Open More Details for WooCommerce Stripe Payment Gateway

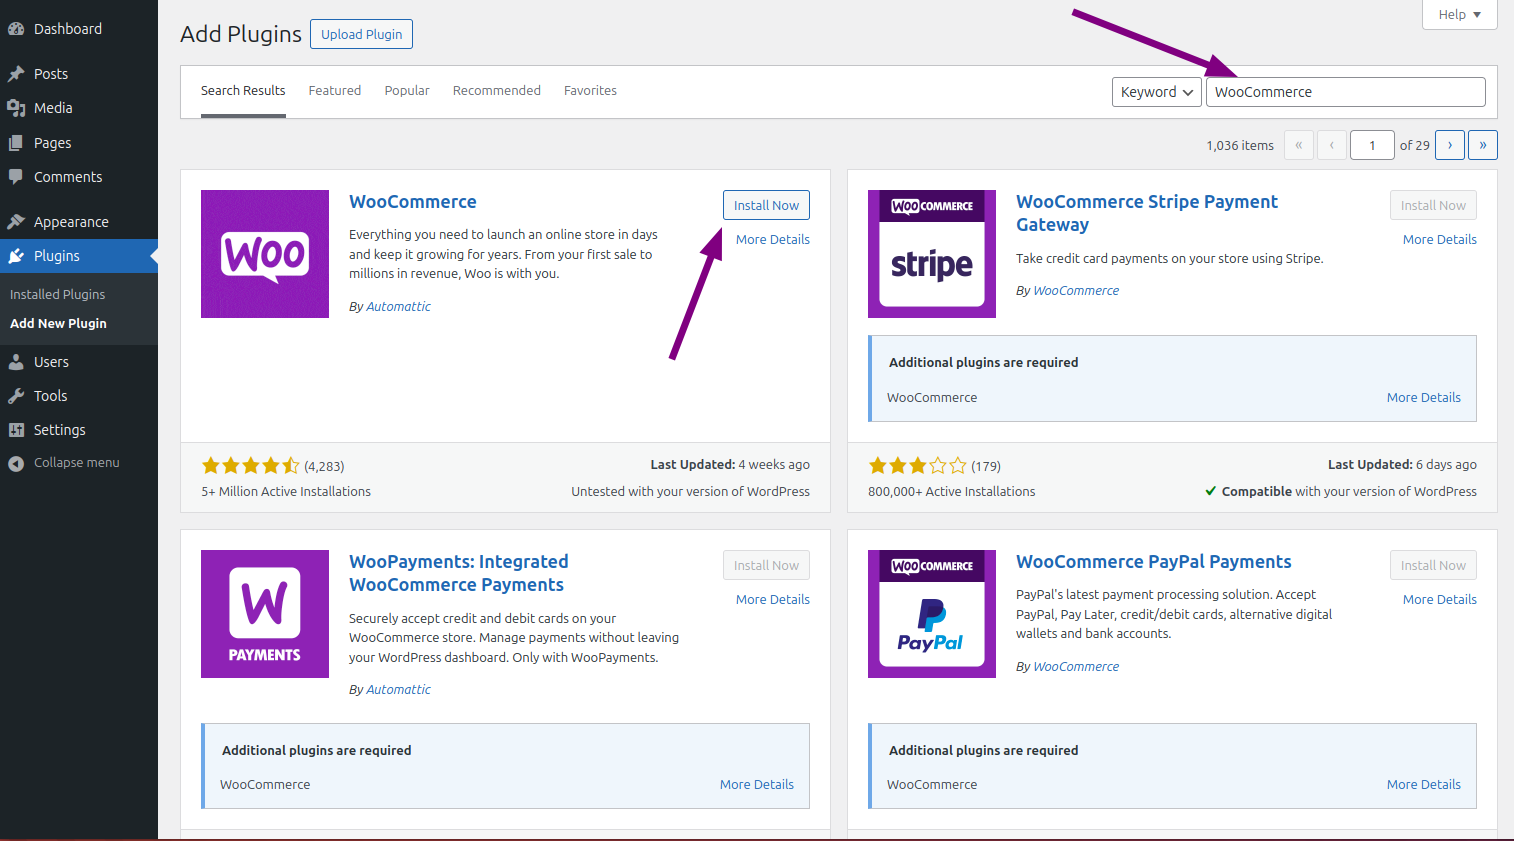(1439, 239)
